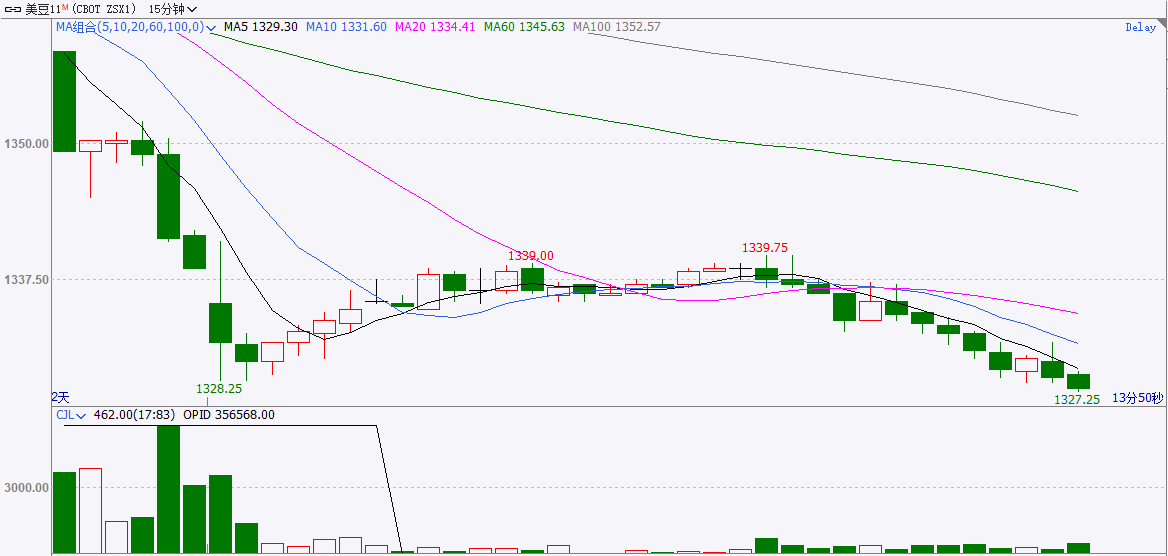Click the 1339.00 red price marker
This screenshot has height=556, width=1168.
tap(530, 256)
